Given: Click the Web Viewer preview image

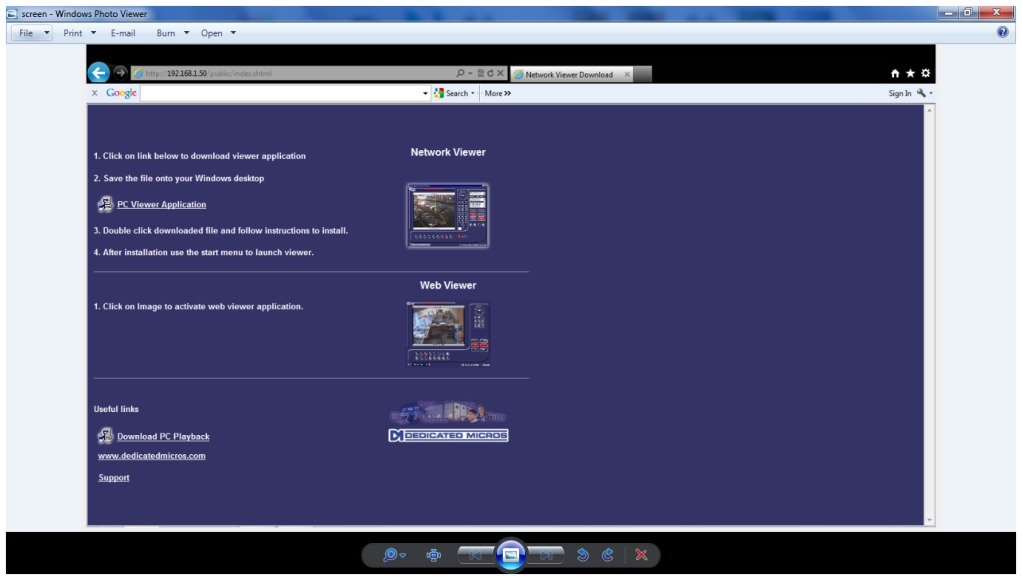Looking at the screenshot, I should click(x=447, y=334).
